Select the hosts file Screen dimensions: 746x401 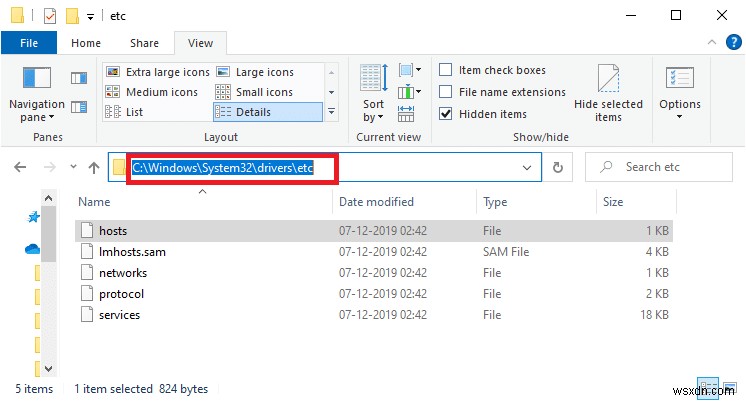coord(373,231)
